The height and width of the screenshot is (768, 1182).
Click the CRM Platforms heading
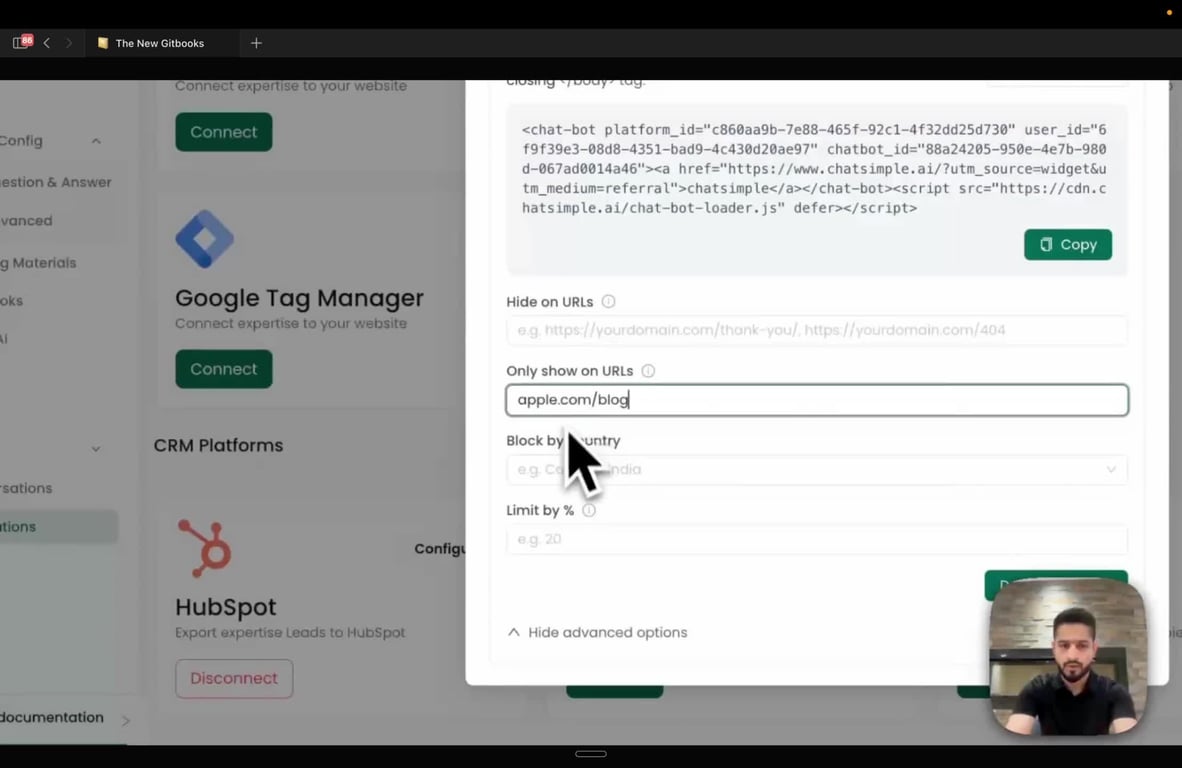218,445
